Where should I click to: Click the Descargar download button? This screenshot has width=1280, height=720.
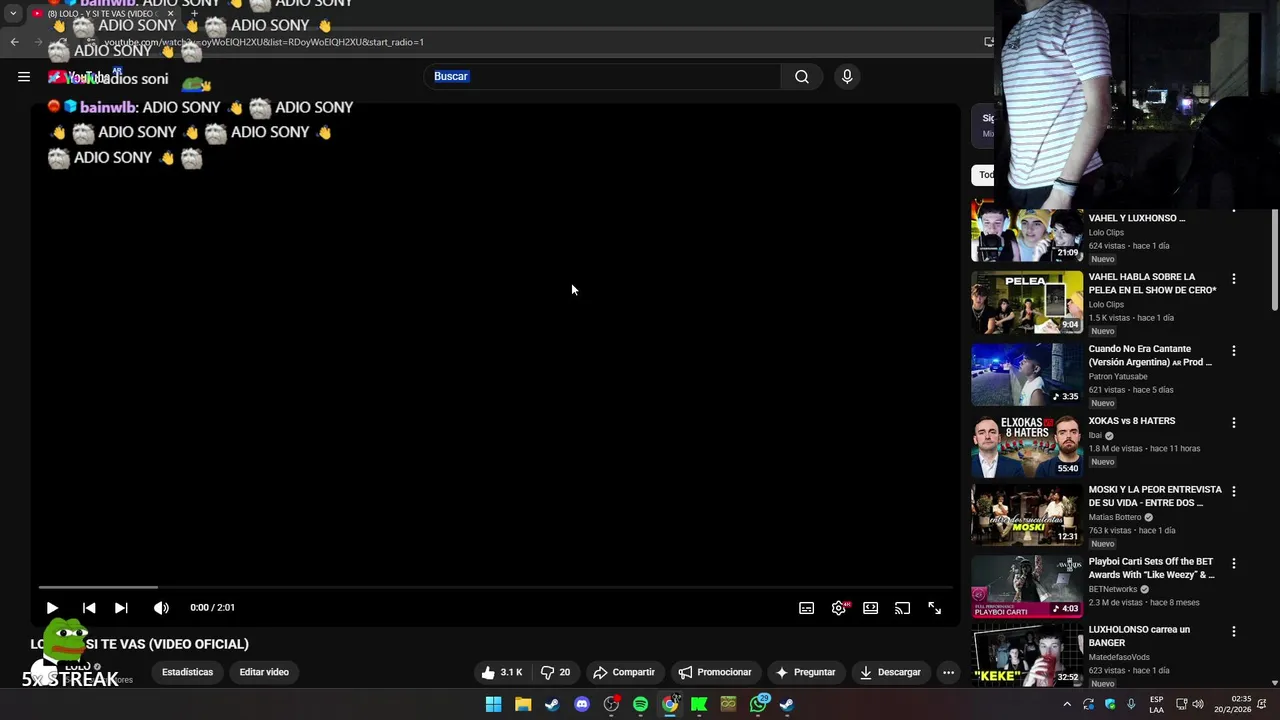pos(890,672)
